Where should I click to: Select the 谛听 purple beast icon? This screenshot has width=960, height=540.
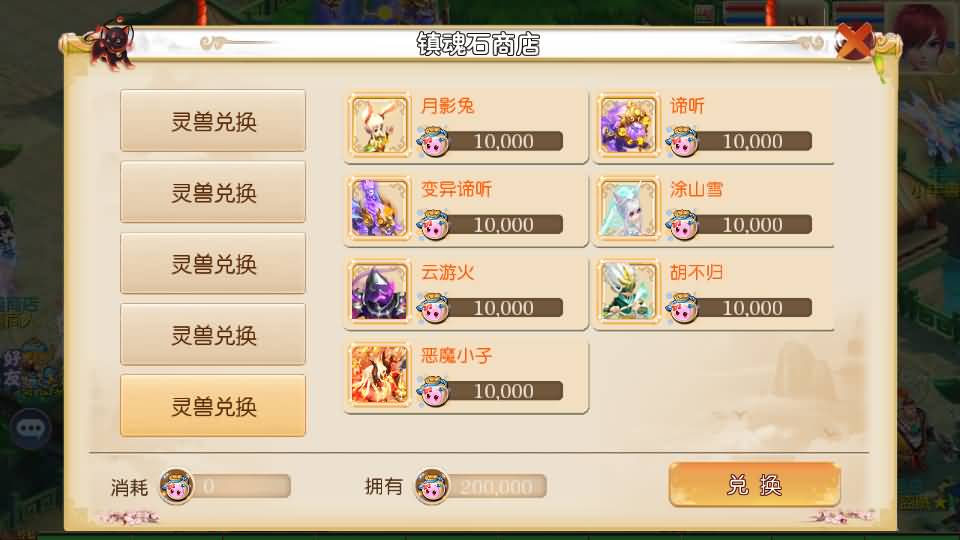(x=628, y=126)
